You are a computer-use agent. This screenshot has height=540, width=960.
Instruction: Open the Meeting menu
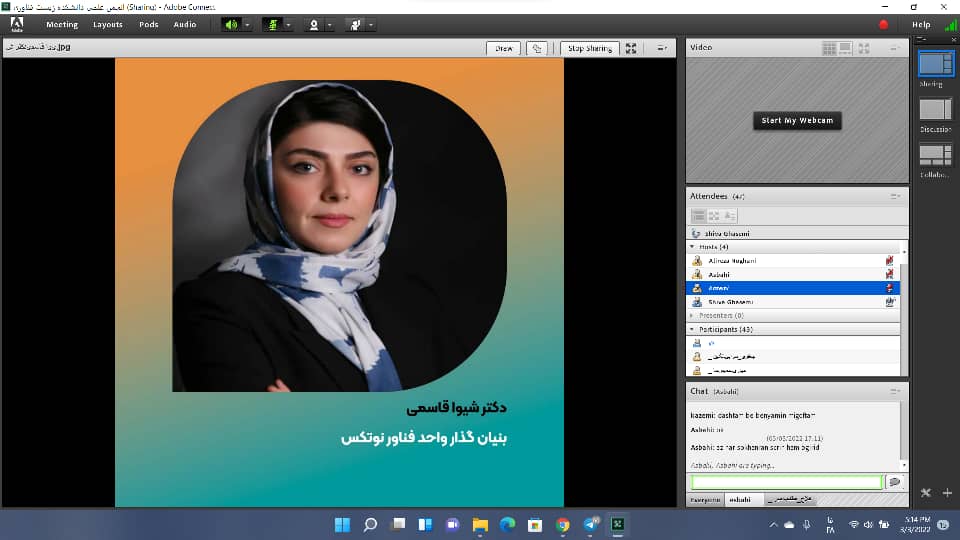[x=62, y=24]
